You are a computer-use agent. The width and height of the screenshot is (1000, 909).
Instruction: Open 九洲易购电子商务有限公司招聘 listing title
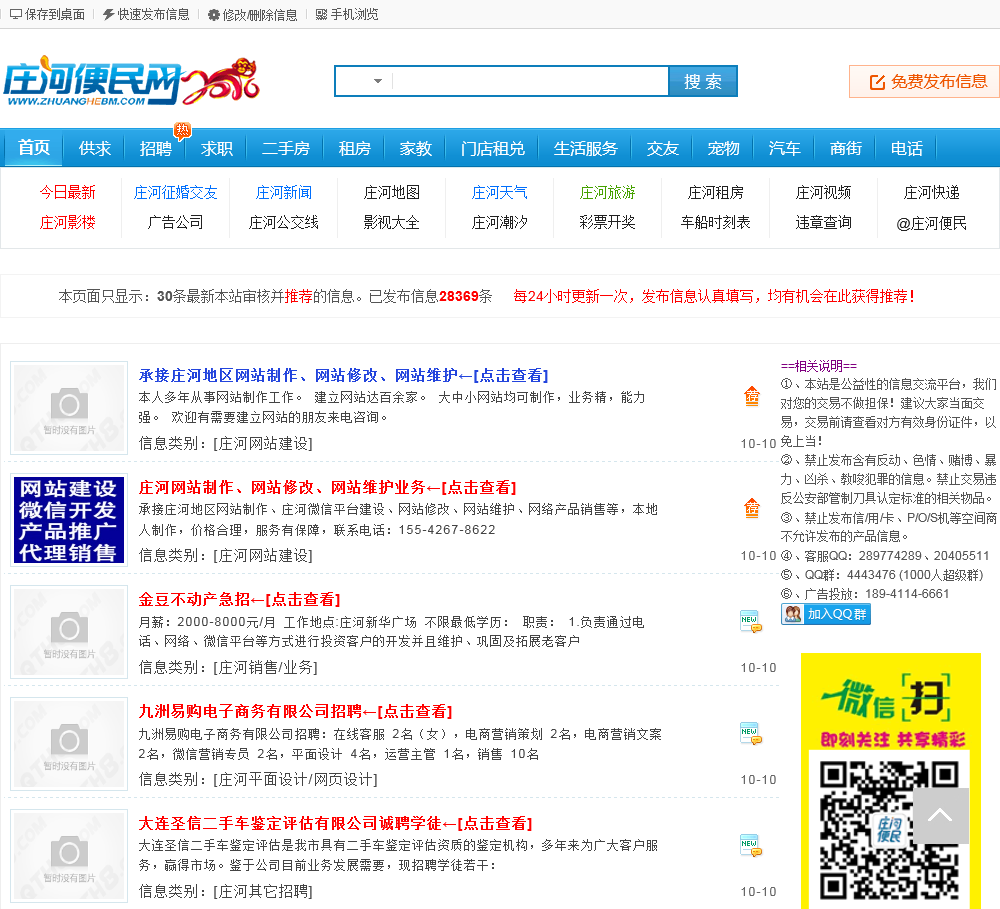pos(296,711)
